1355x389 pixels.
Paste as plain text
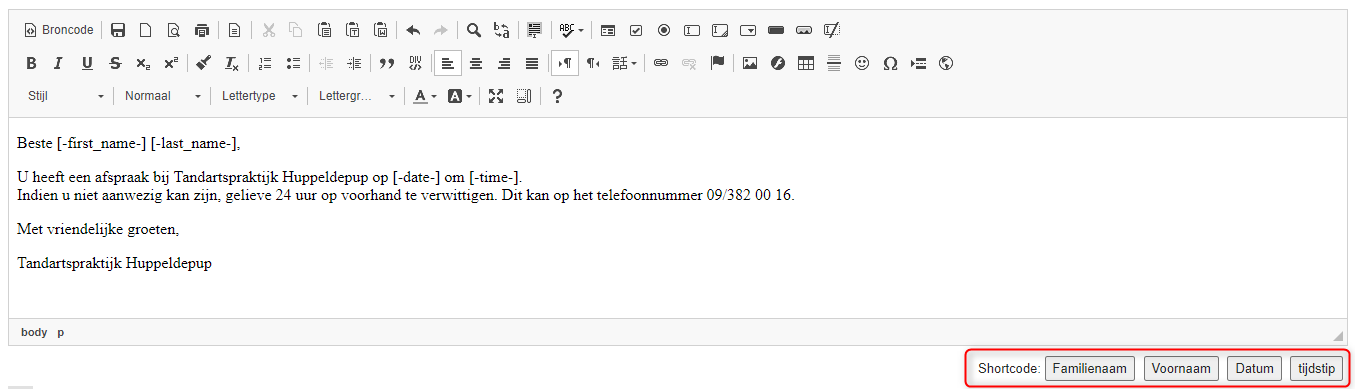coord(352,30)
